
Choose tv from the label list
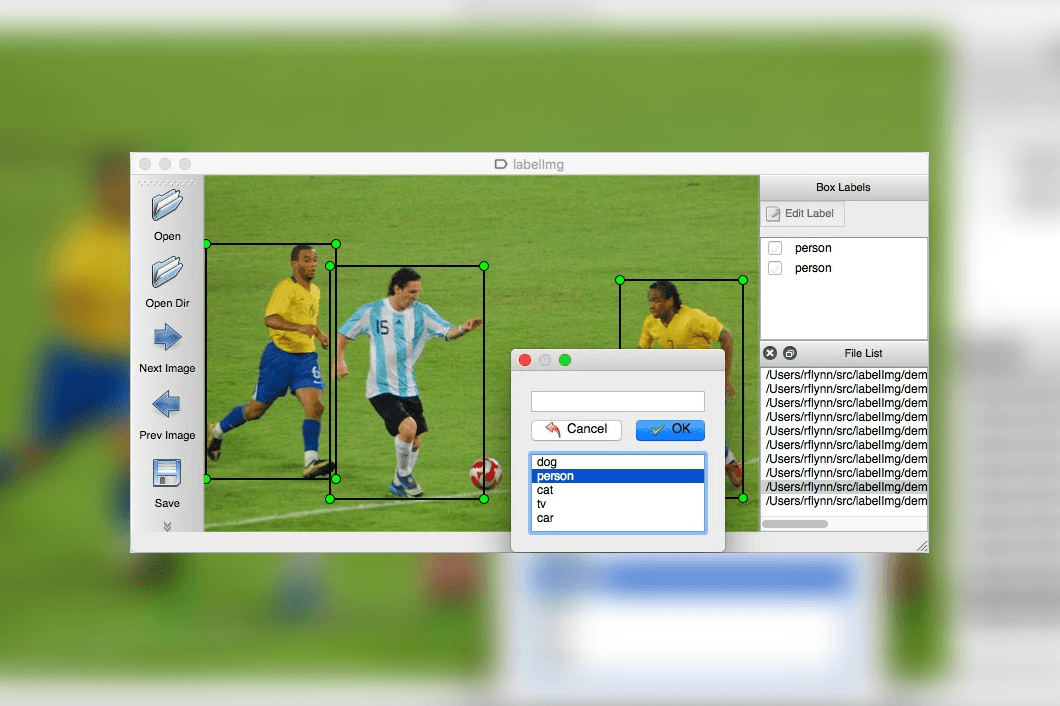pyautogui.click(x=618, y=504)
